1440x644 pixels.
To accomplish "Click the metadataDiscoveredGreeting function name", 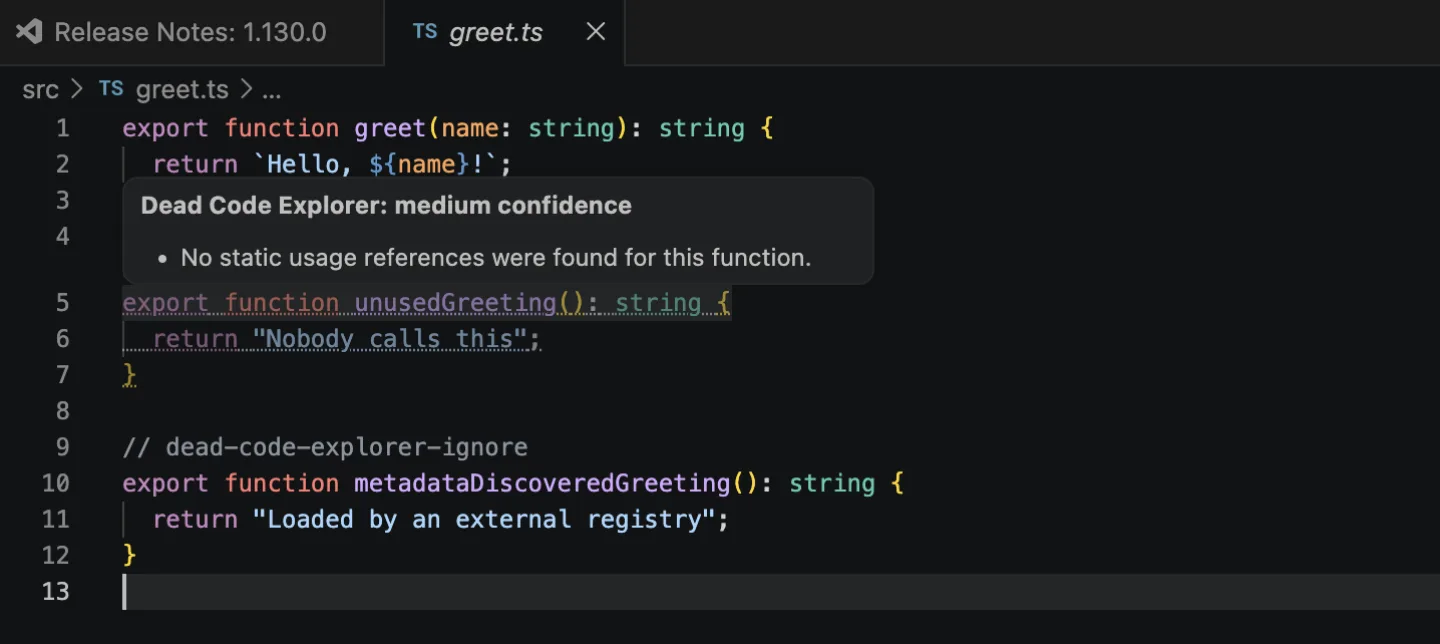I will 542,483.
